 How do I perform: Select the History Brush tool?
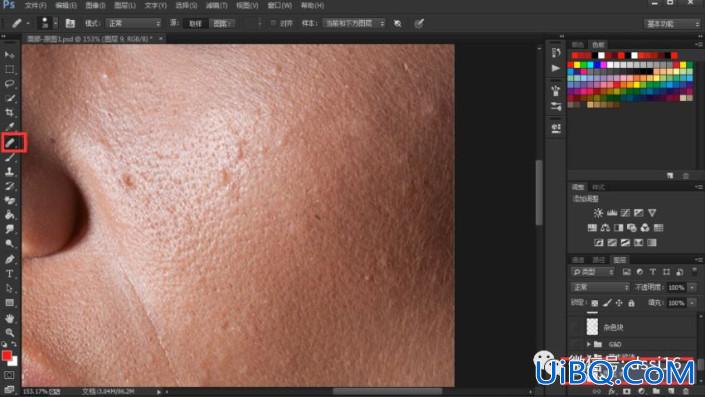[9, 186]
